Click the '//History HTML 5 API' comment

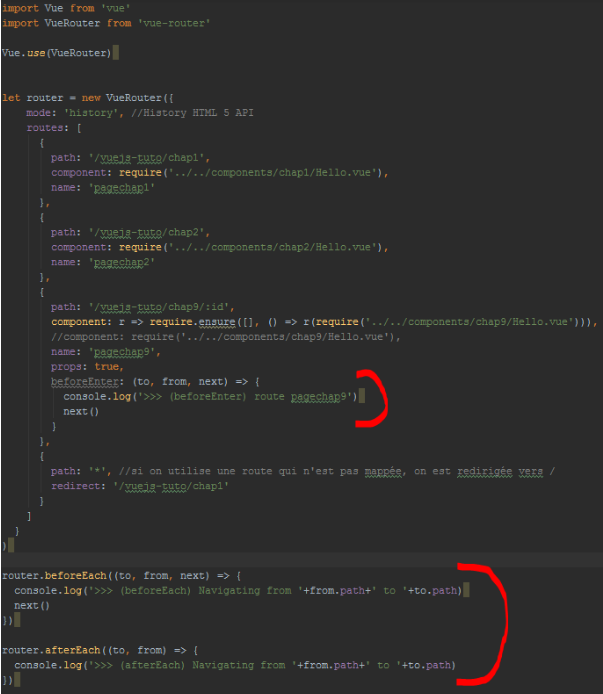point(193,113)
